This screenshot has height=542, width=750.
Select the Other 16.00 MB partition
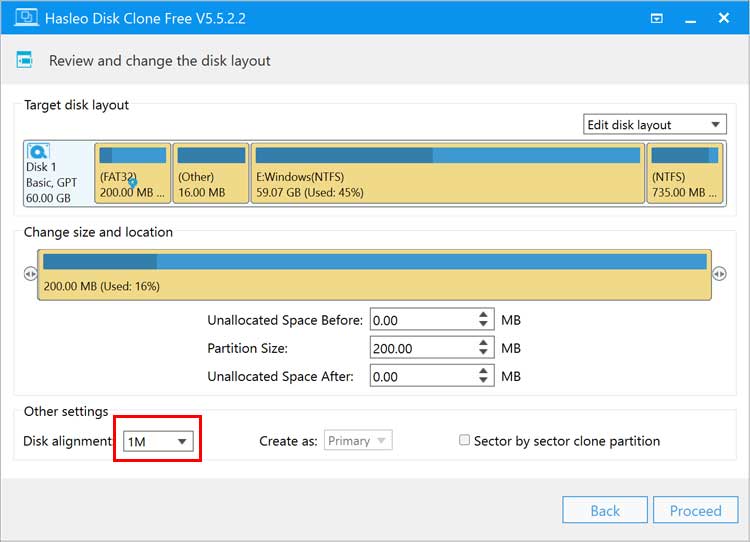click(x=211, y=173)
